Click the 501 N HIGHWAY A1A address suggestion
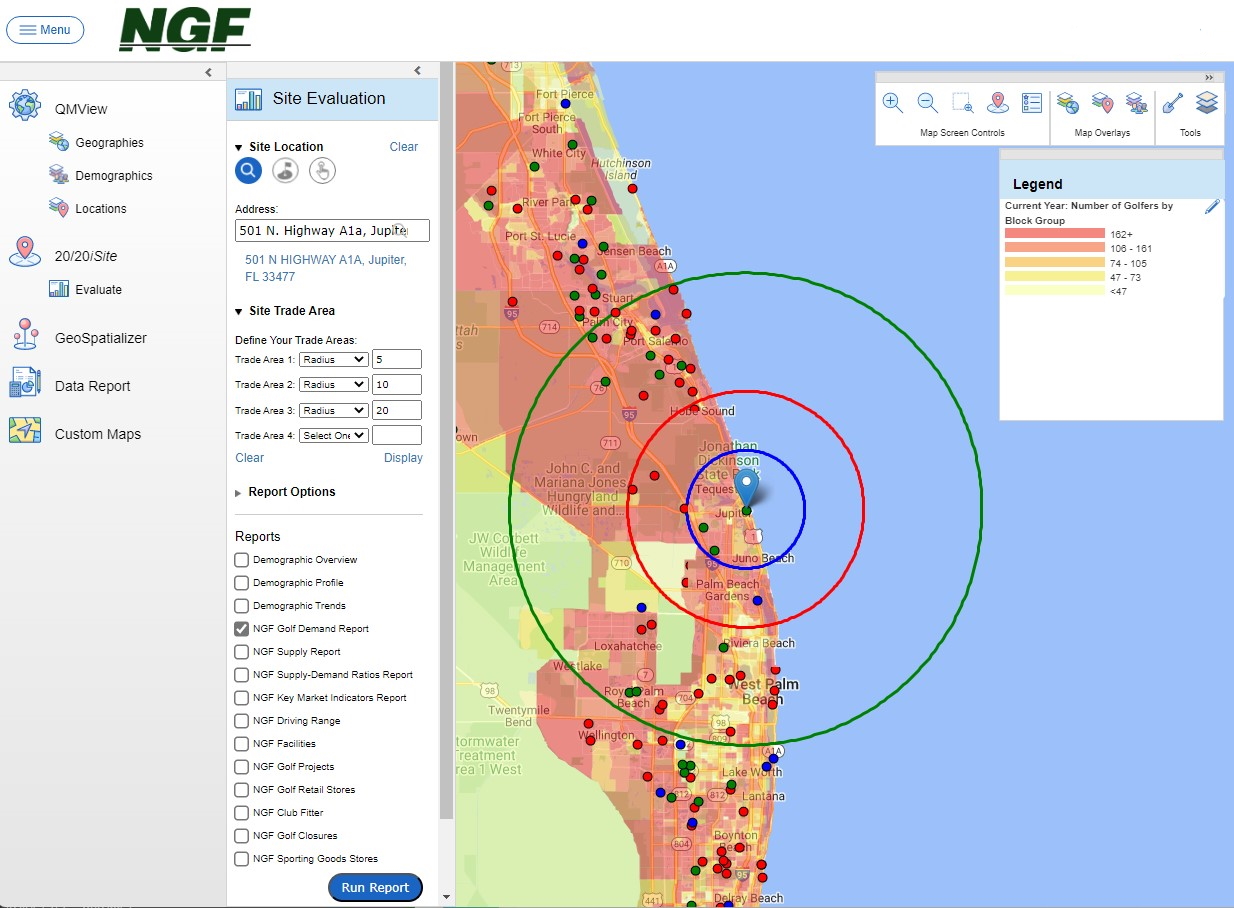 [x=326, y=268]
